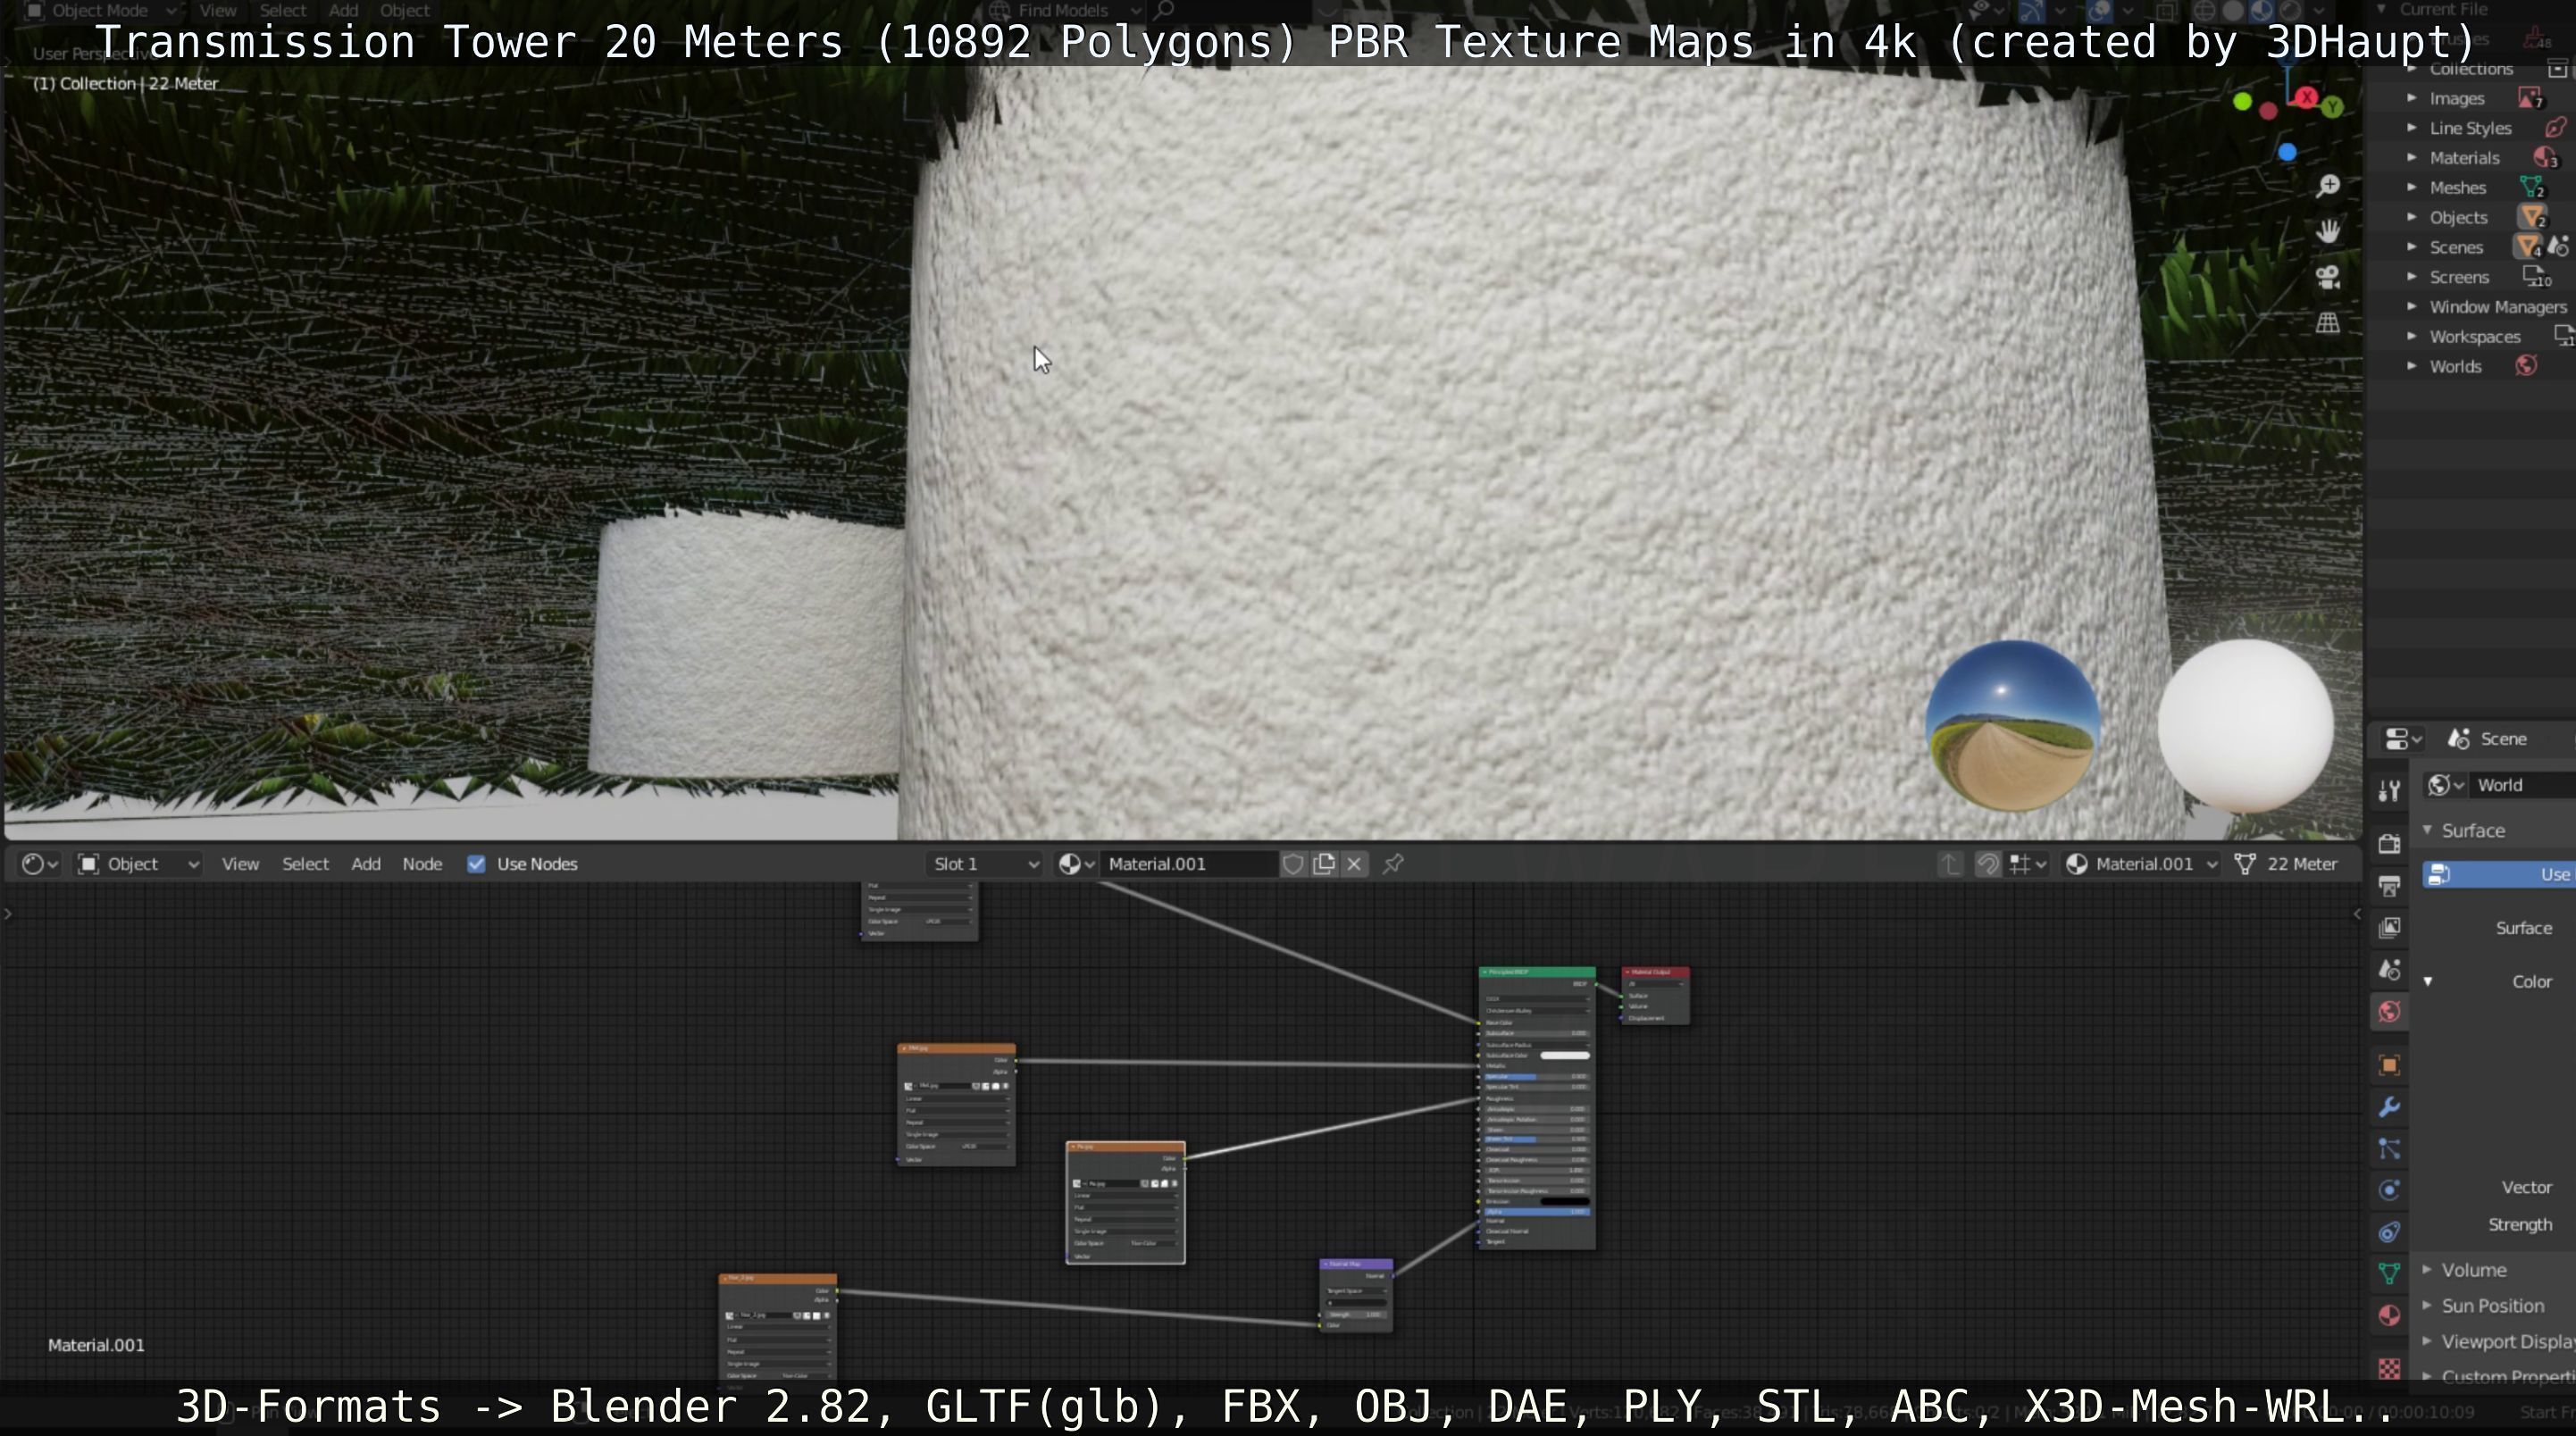Pin the node editor with the pin icon
This screenshot has width=2576, height=1436.
click(x=1393, y=864)
